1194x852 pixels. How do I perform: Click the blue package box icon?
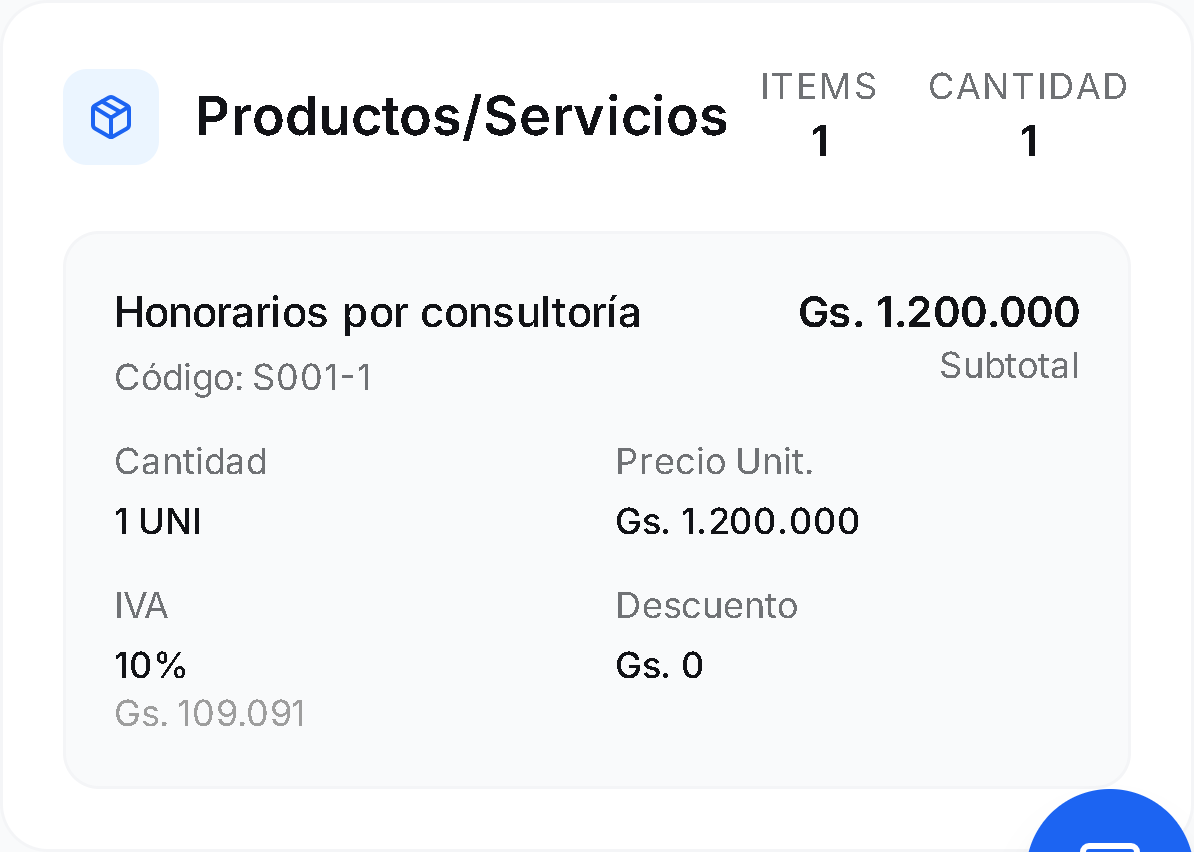[111, 118]
